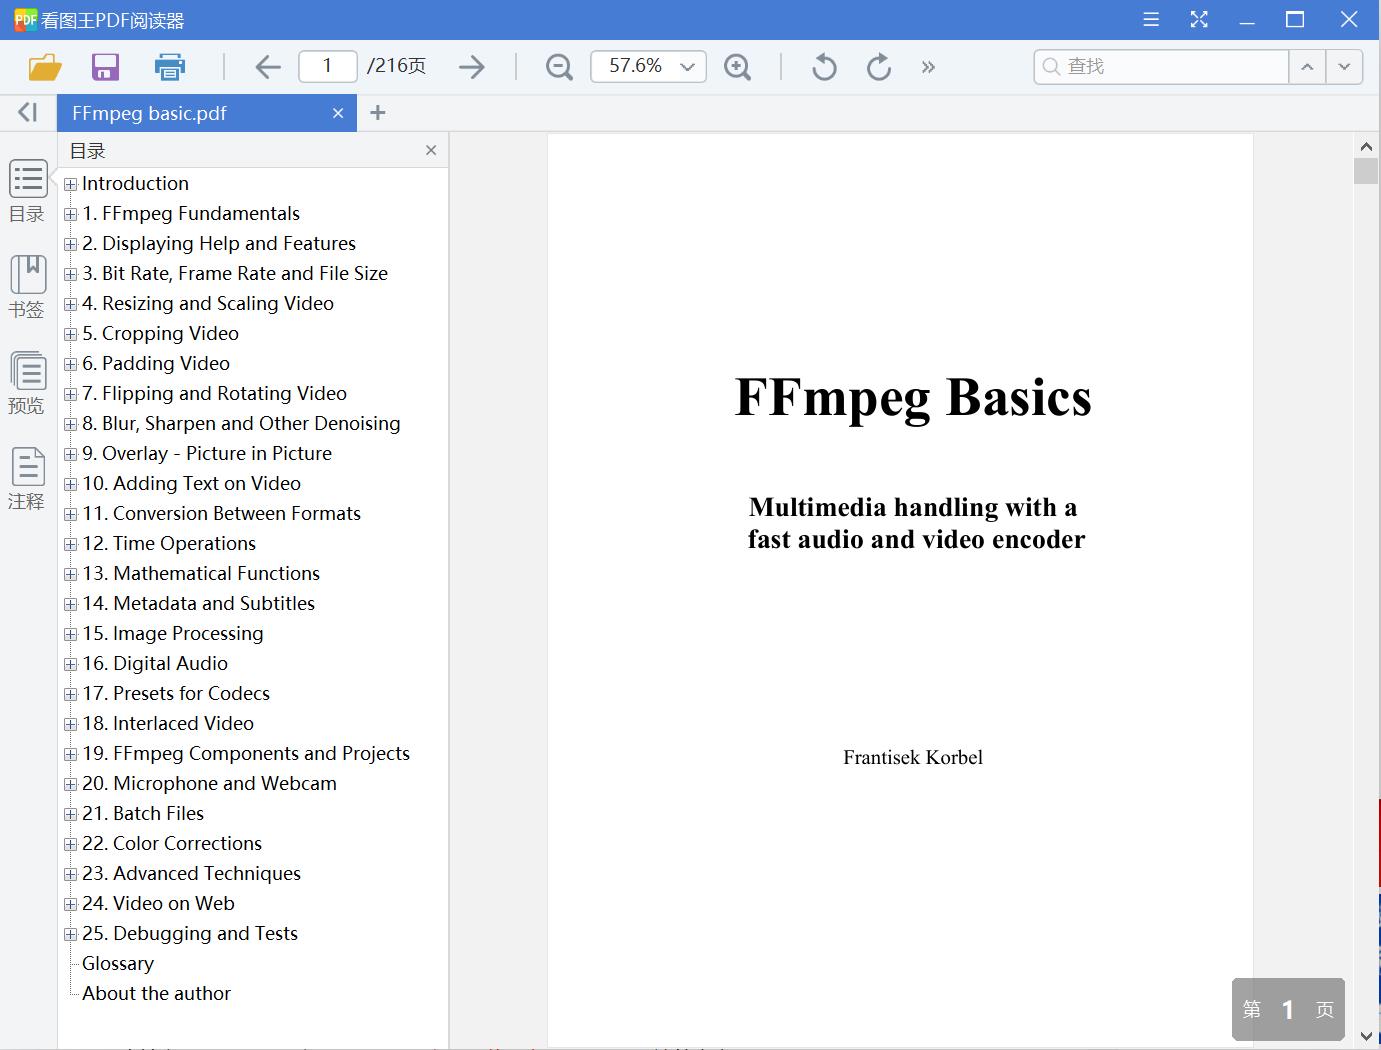Expand the 9. Overlay node
1381x1050 pixels.
[70, 454]
